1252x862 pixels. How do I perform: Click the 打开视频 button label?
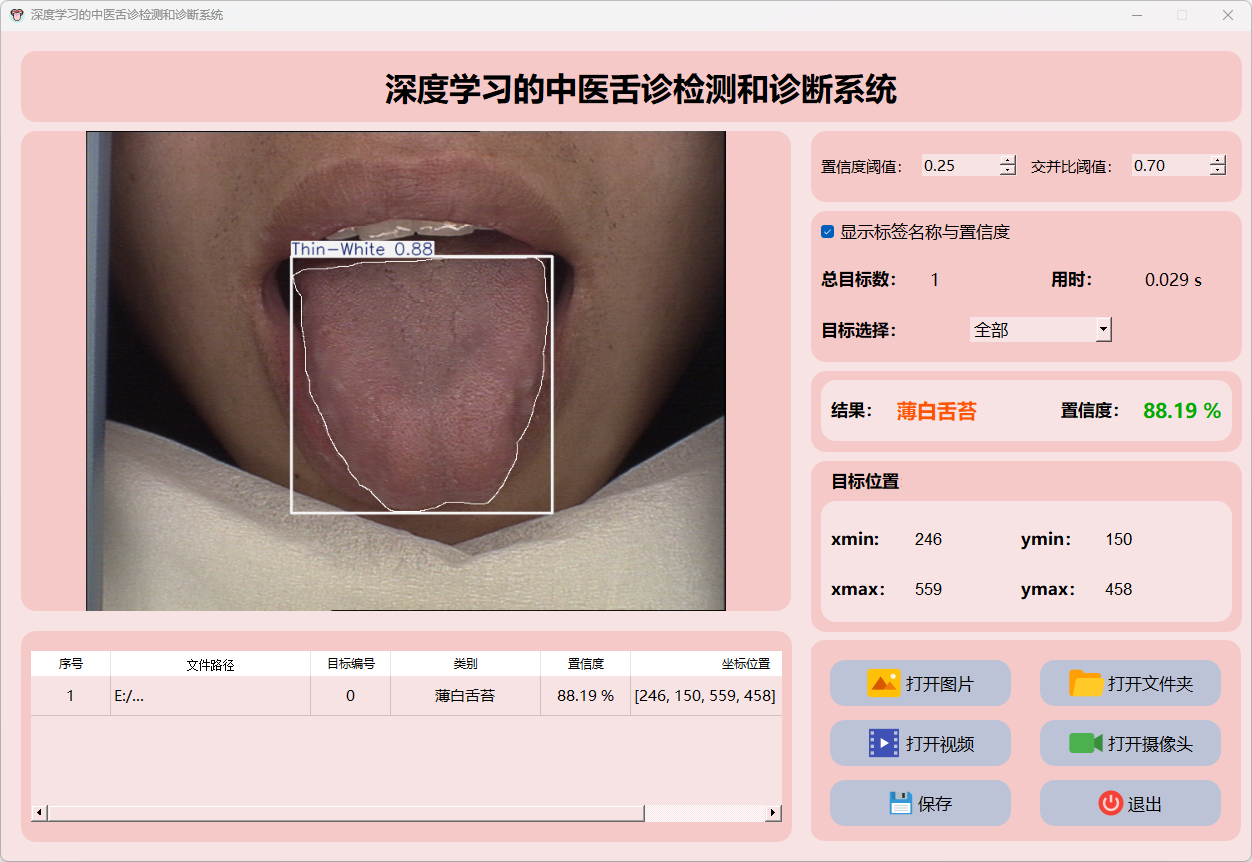[939, 744]
